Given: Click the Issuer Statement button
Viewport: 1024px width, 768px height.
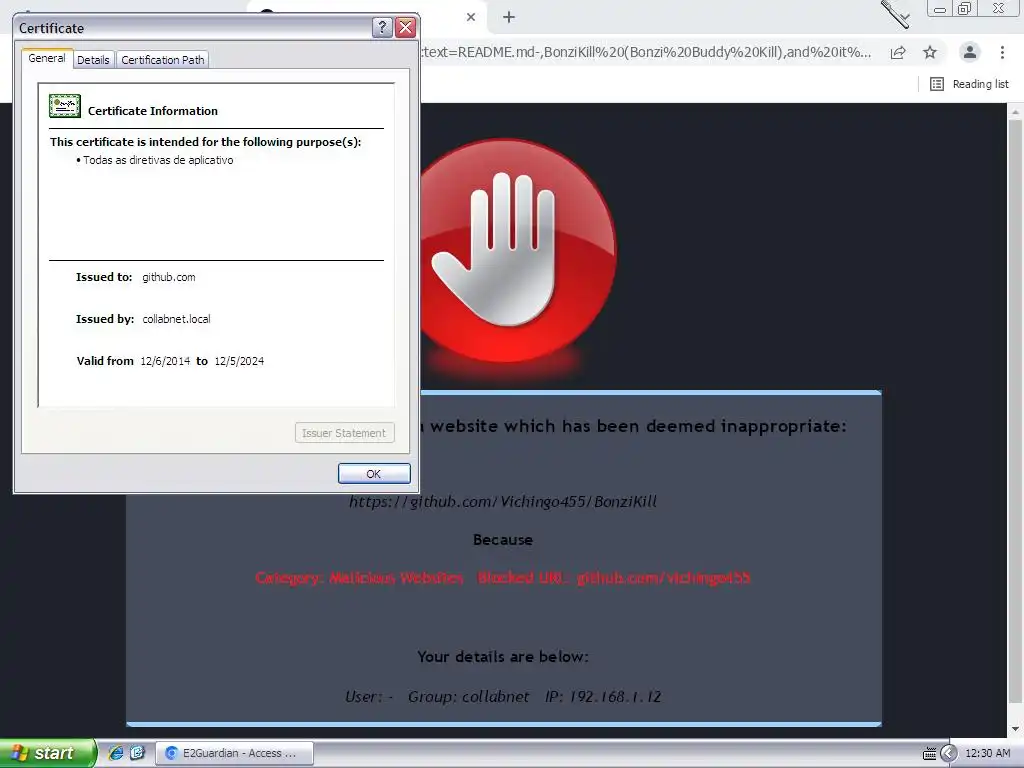Looking at the screenshot, I should pos(344,433).
